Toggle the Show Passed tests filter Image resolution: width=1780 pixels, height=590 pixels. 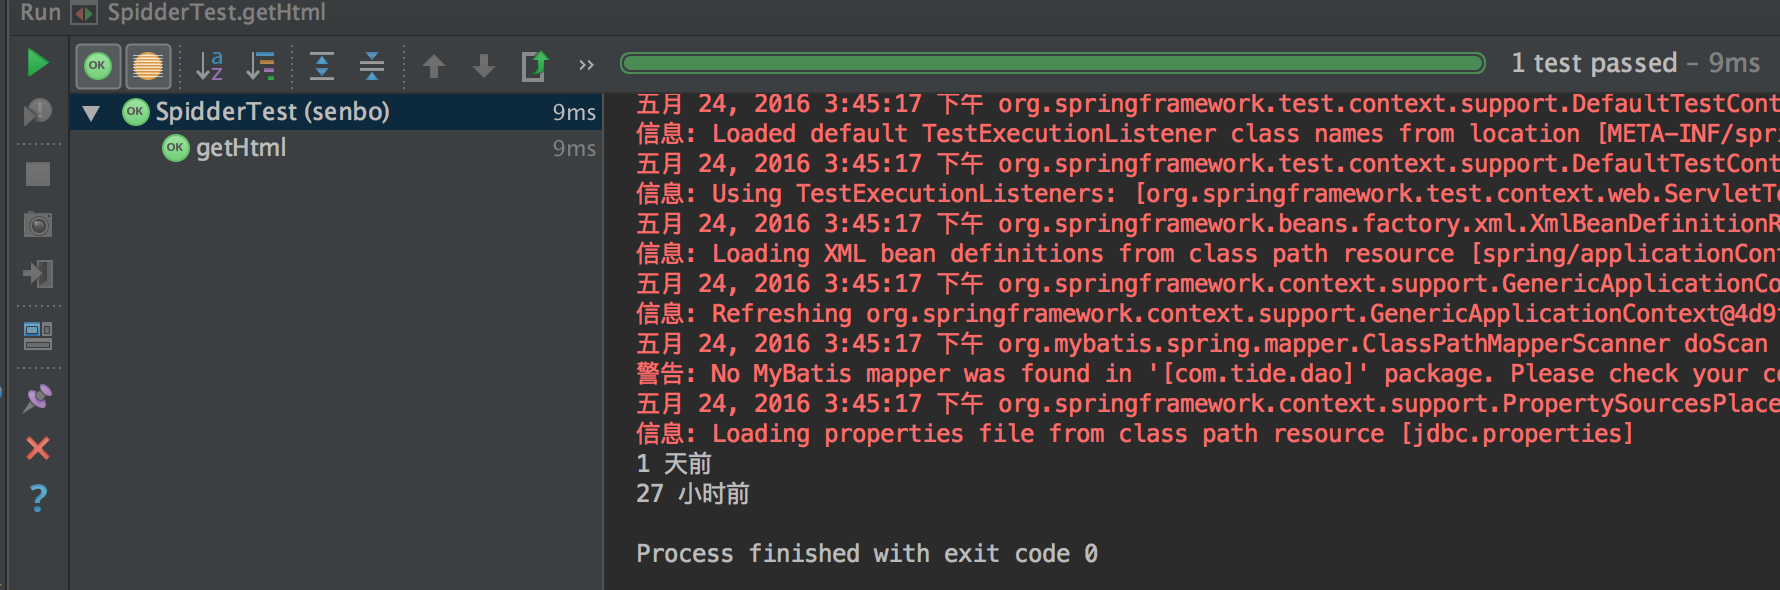[x=98, y=66]
